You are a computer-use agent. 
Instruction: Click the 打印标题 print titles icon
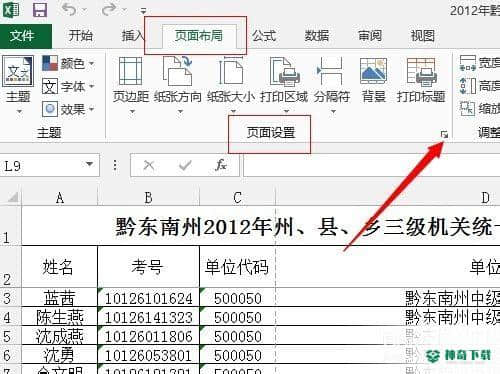[421, 80]
